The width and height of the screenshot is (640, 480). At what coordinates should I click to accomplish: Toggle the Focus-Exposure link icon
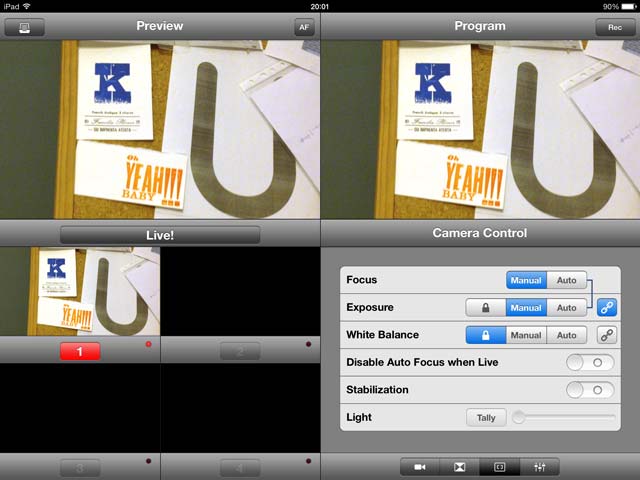click(x=606, y=308)
